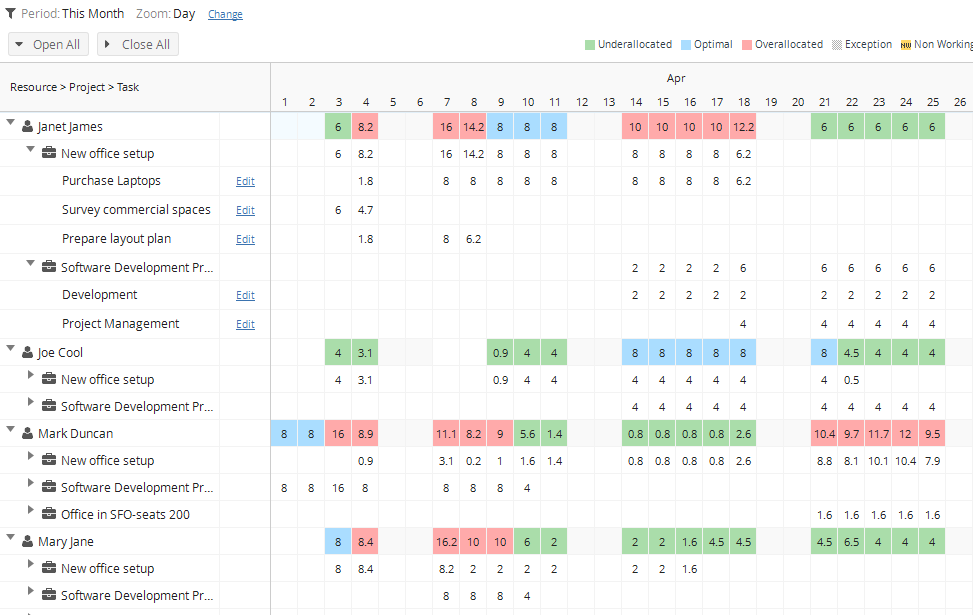973x615 pixels.
Task: Click Mark Duncan person icon
Action: (x=27, y=433)
